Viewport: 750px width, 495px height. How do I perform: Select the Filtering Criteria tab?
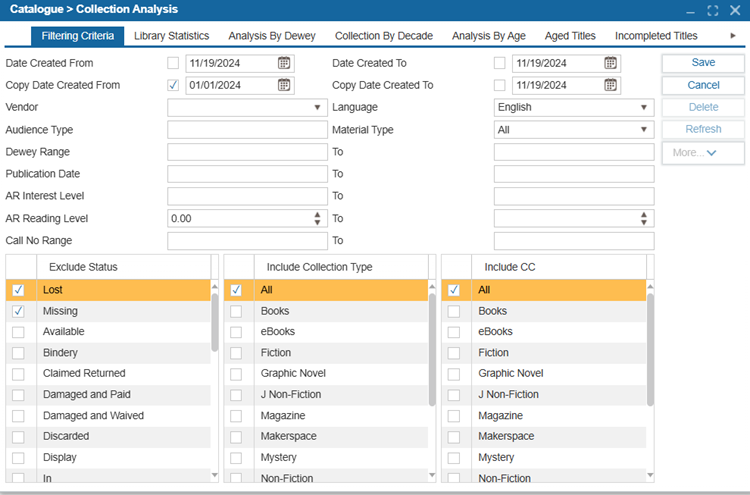(77, 36)
